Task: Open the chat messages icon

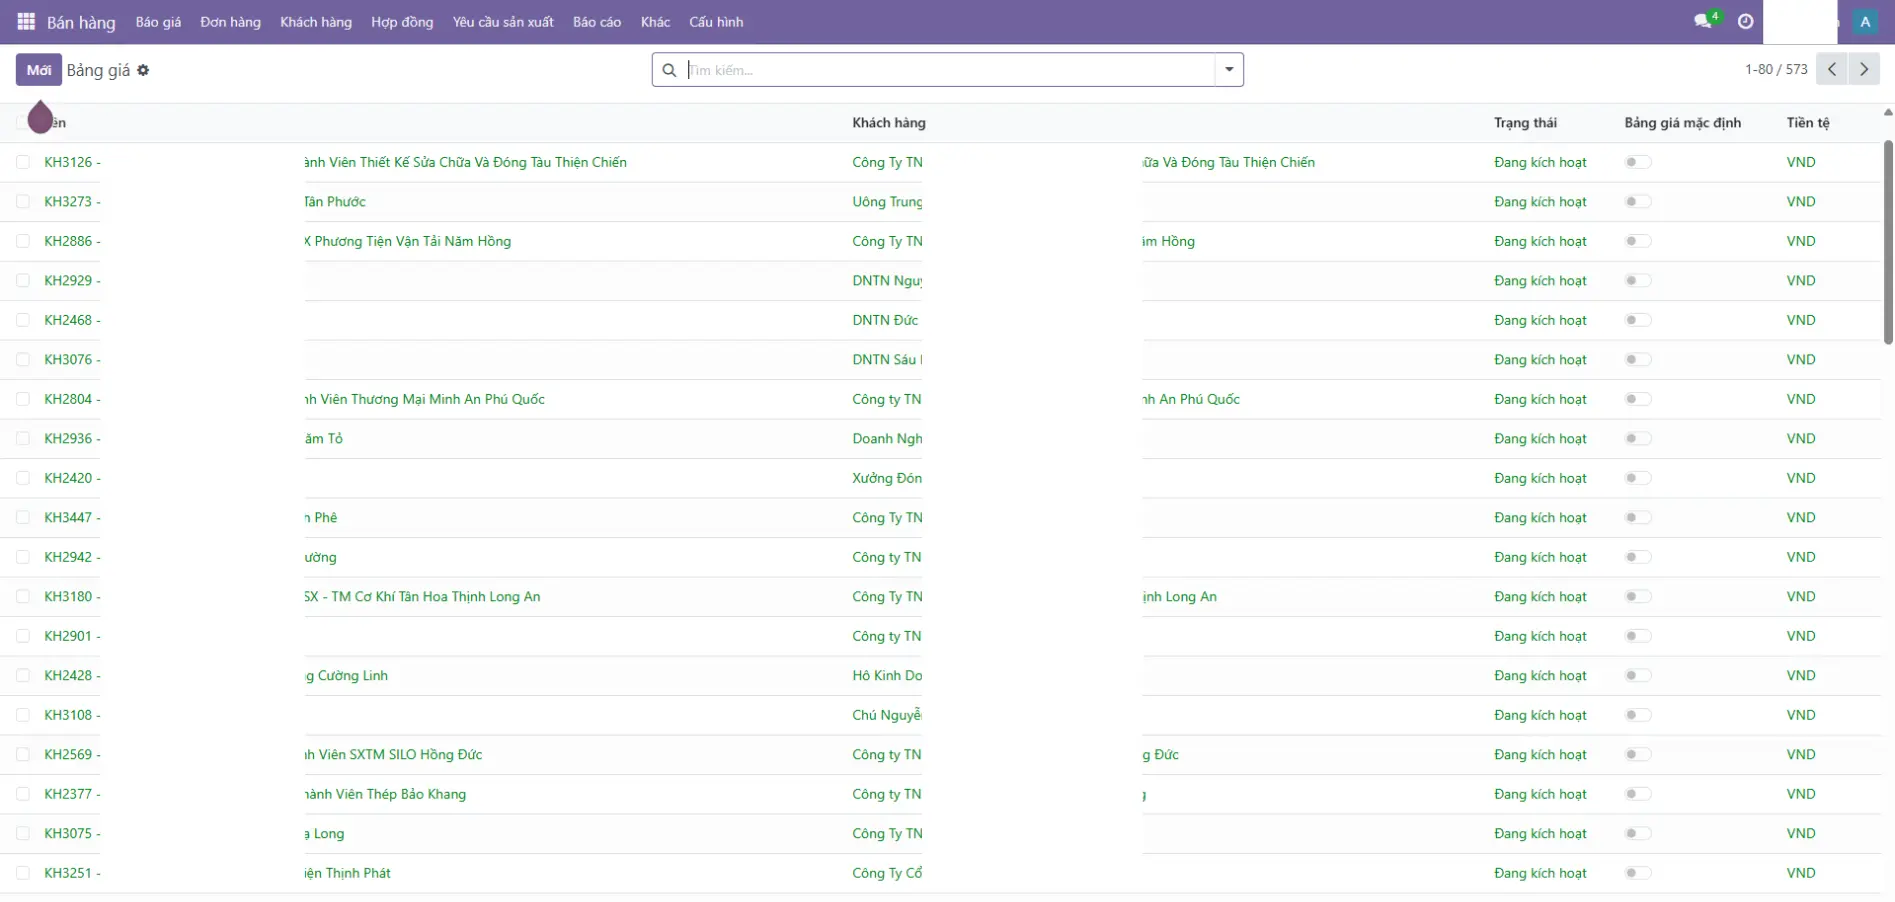Action: pos(1702,21)
